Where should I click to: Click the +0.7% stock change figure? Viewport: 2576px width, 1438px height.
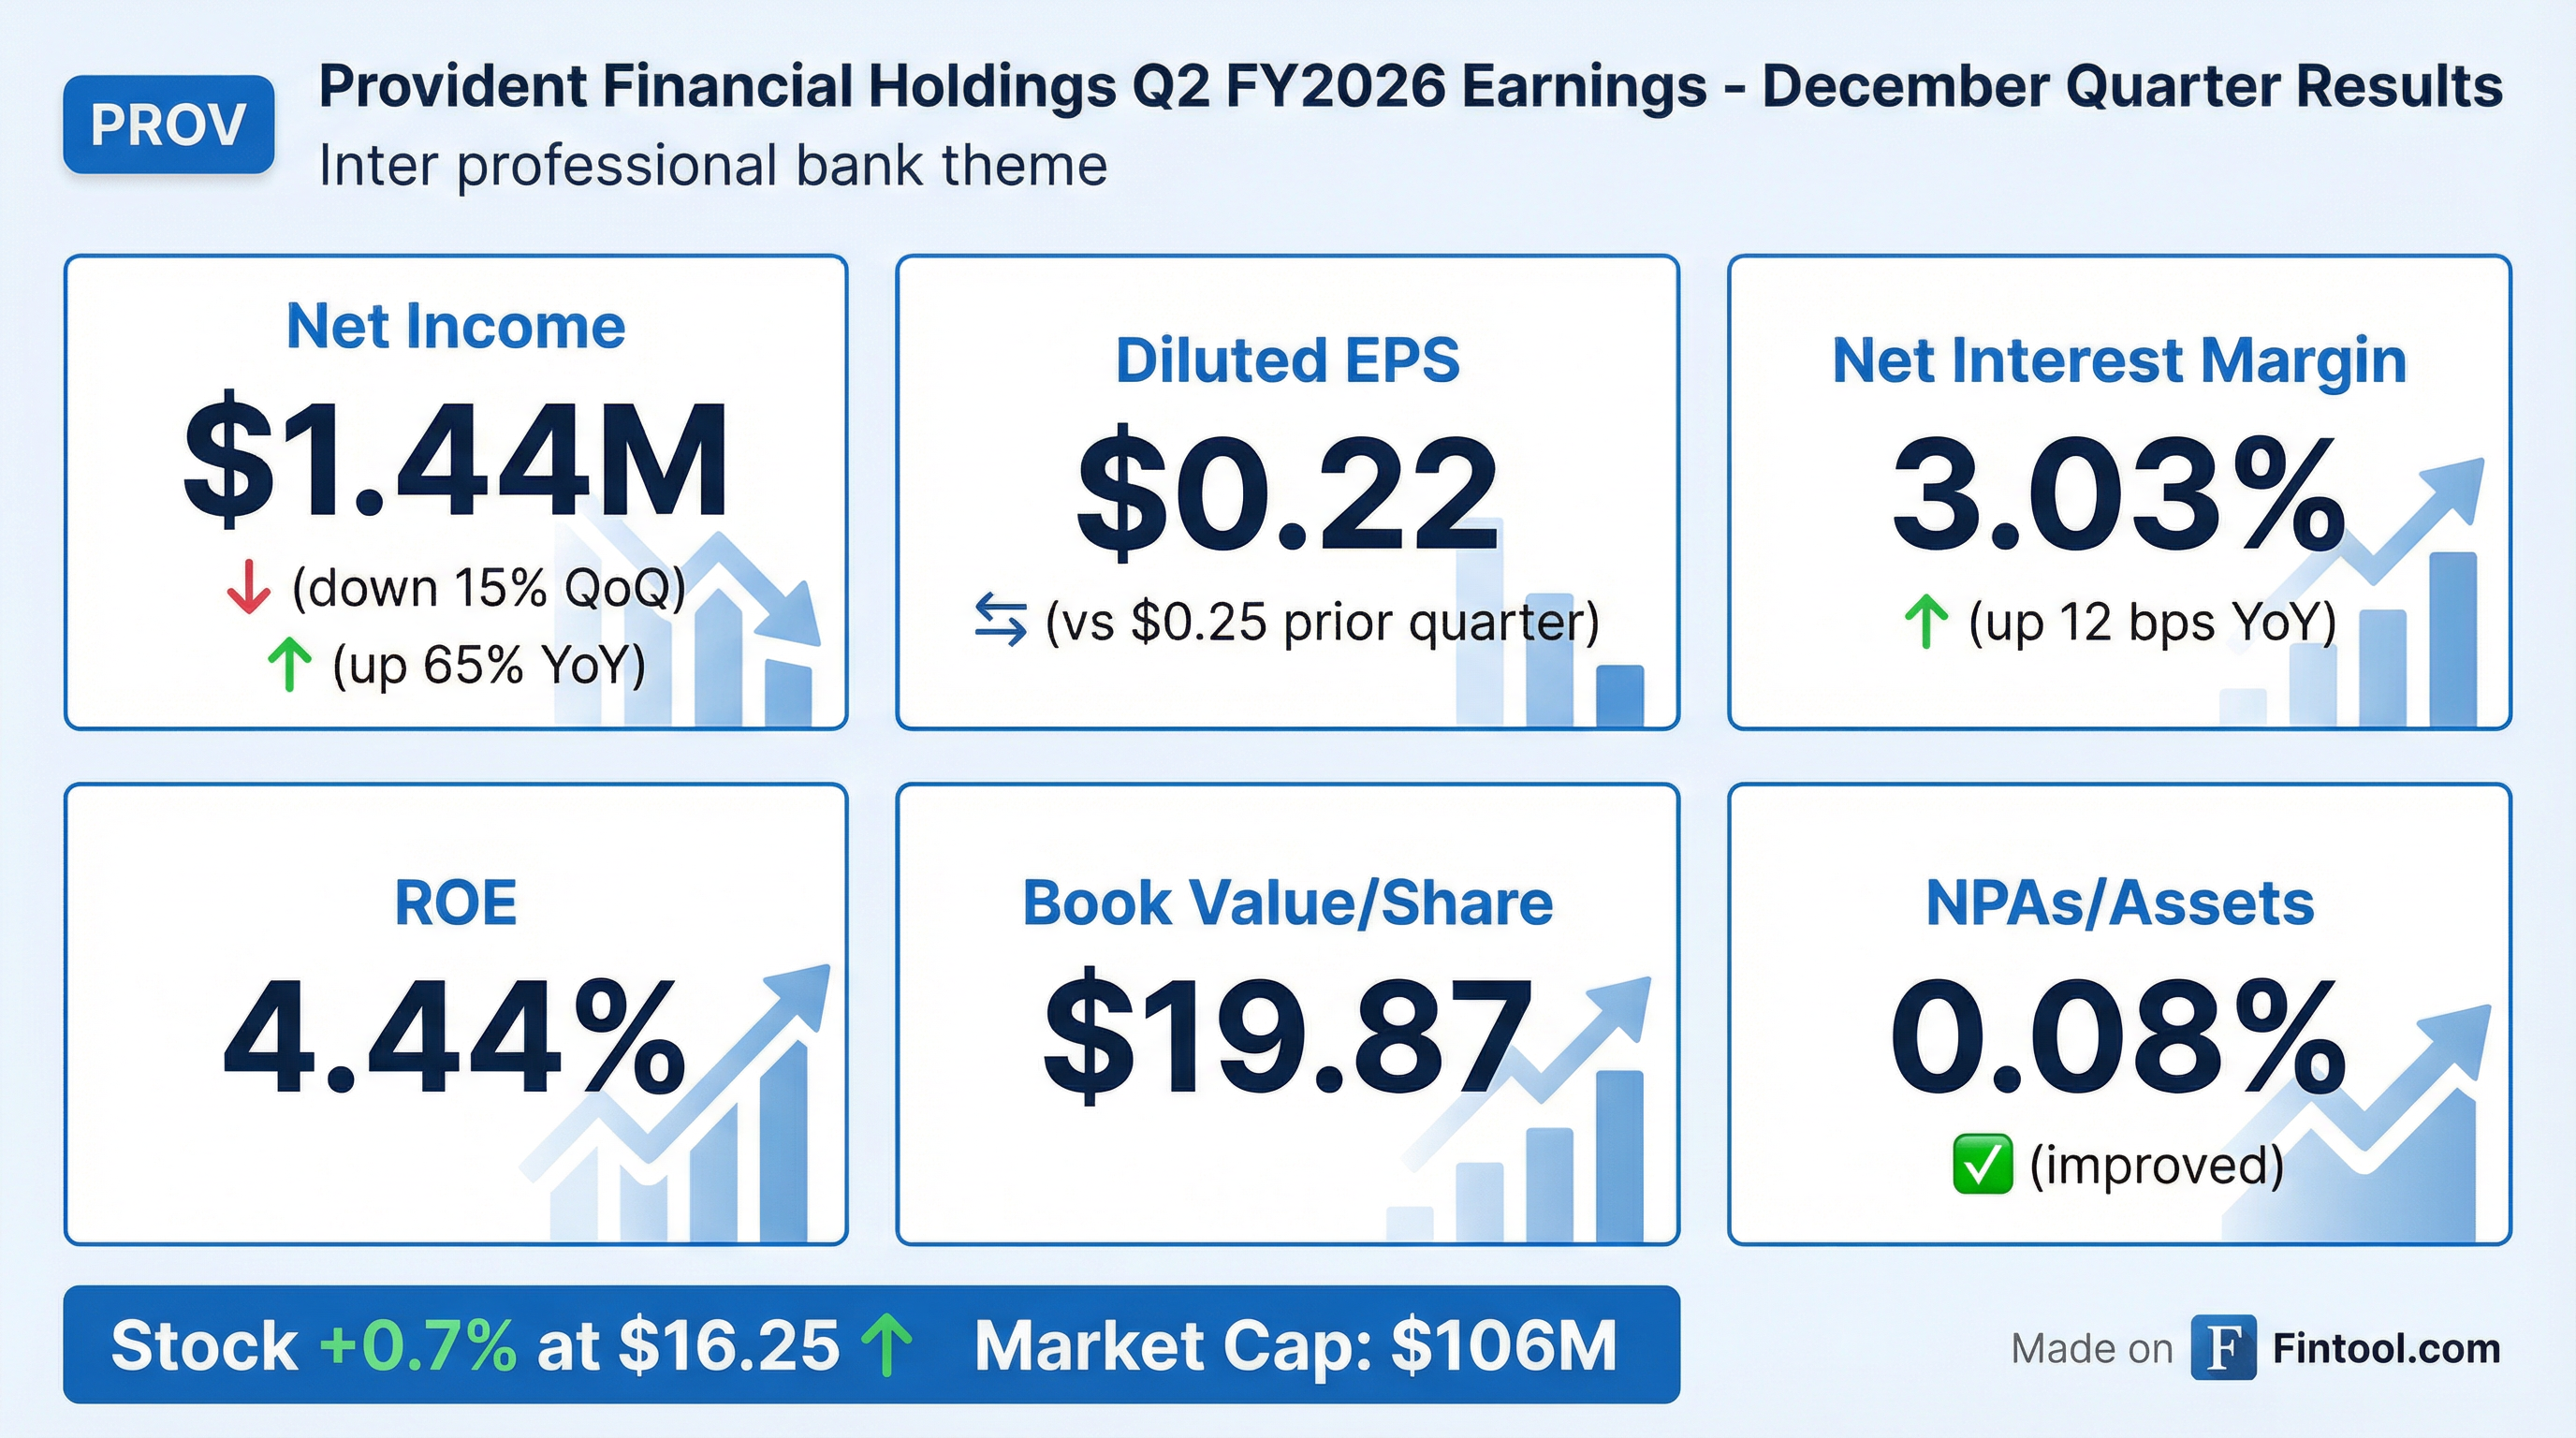coord(418,1345)
